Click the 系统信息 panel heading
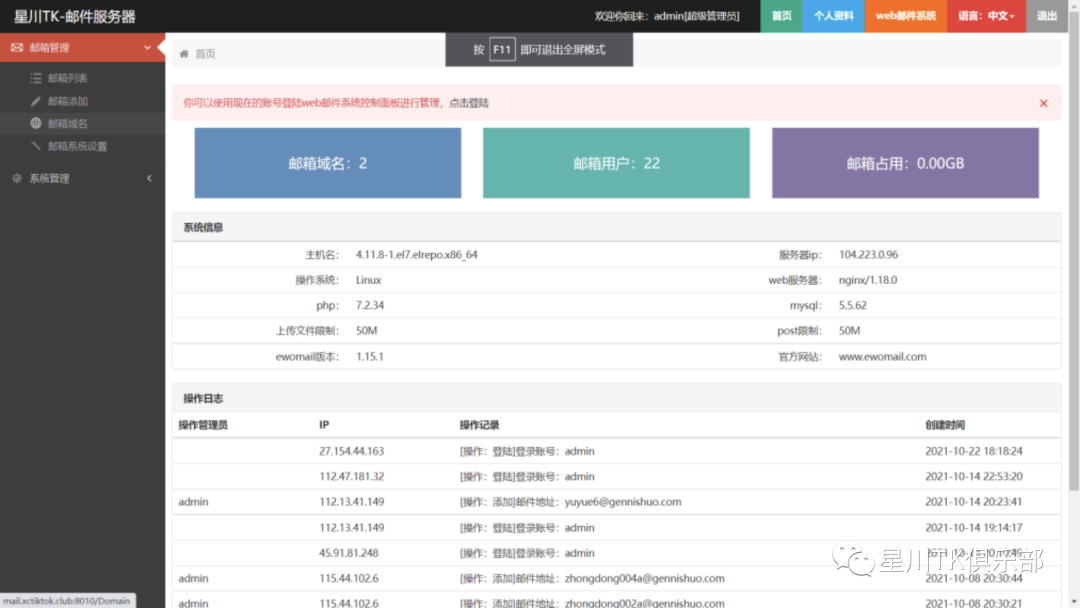The height and width of the screenshot is (608, 1080). (203, 228)
